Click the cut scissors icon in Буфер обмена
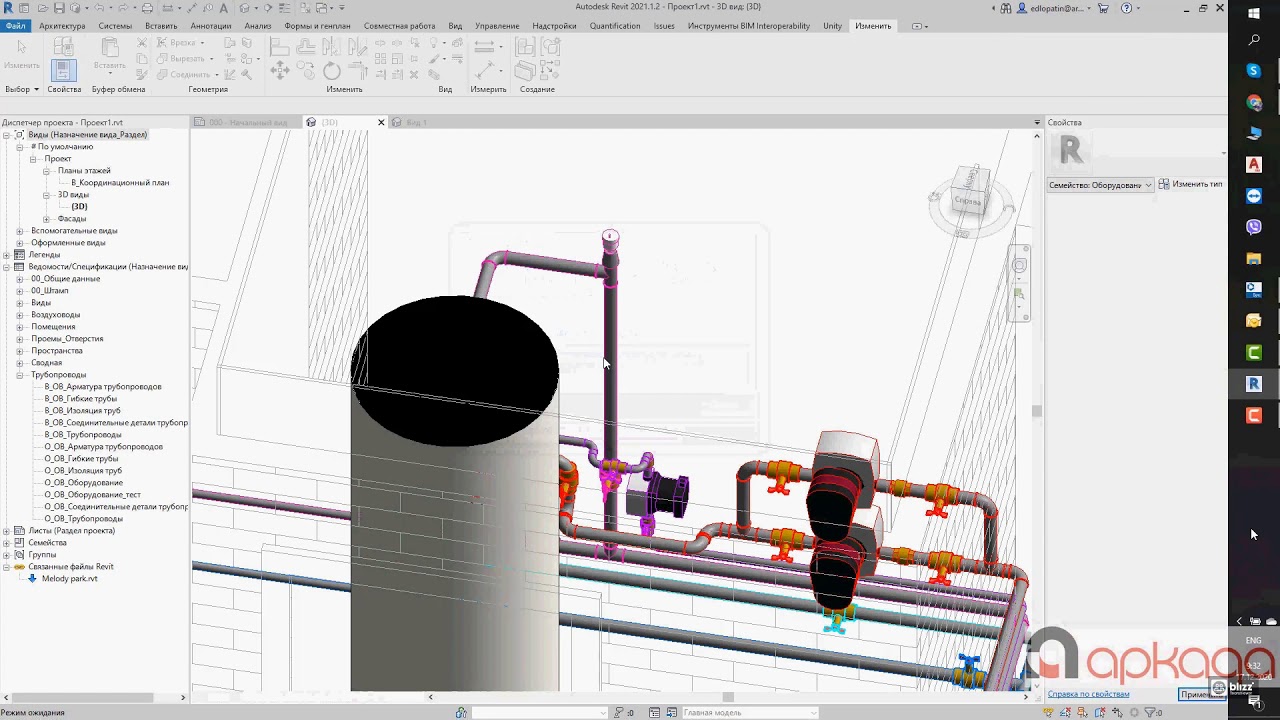 (x=141, y=43)
